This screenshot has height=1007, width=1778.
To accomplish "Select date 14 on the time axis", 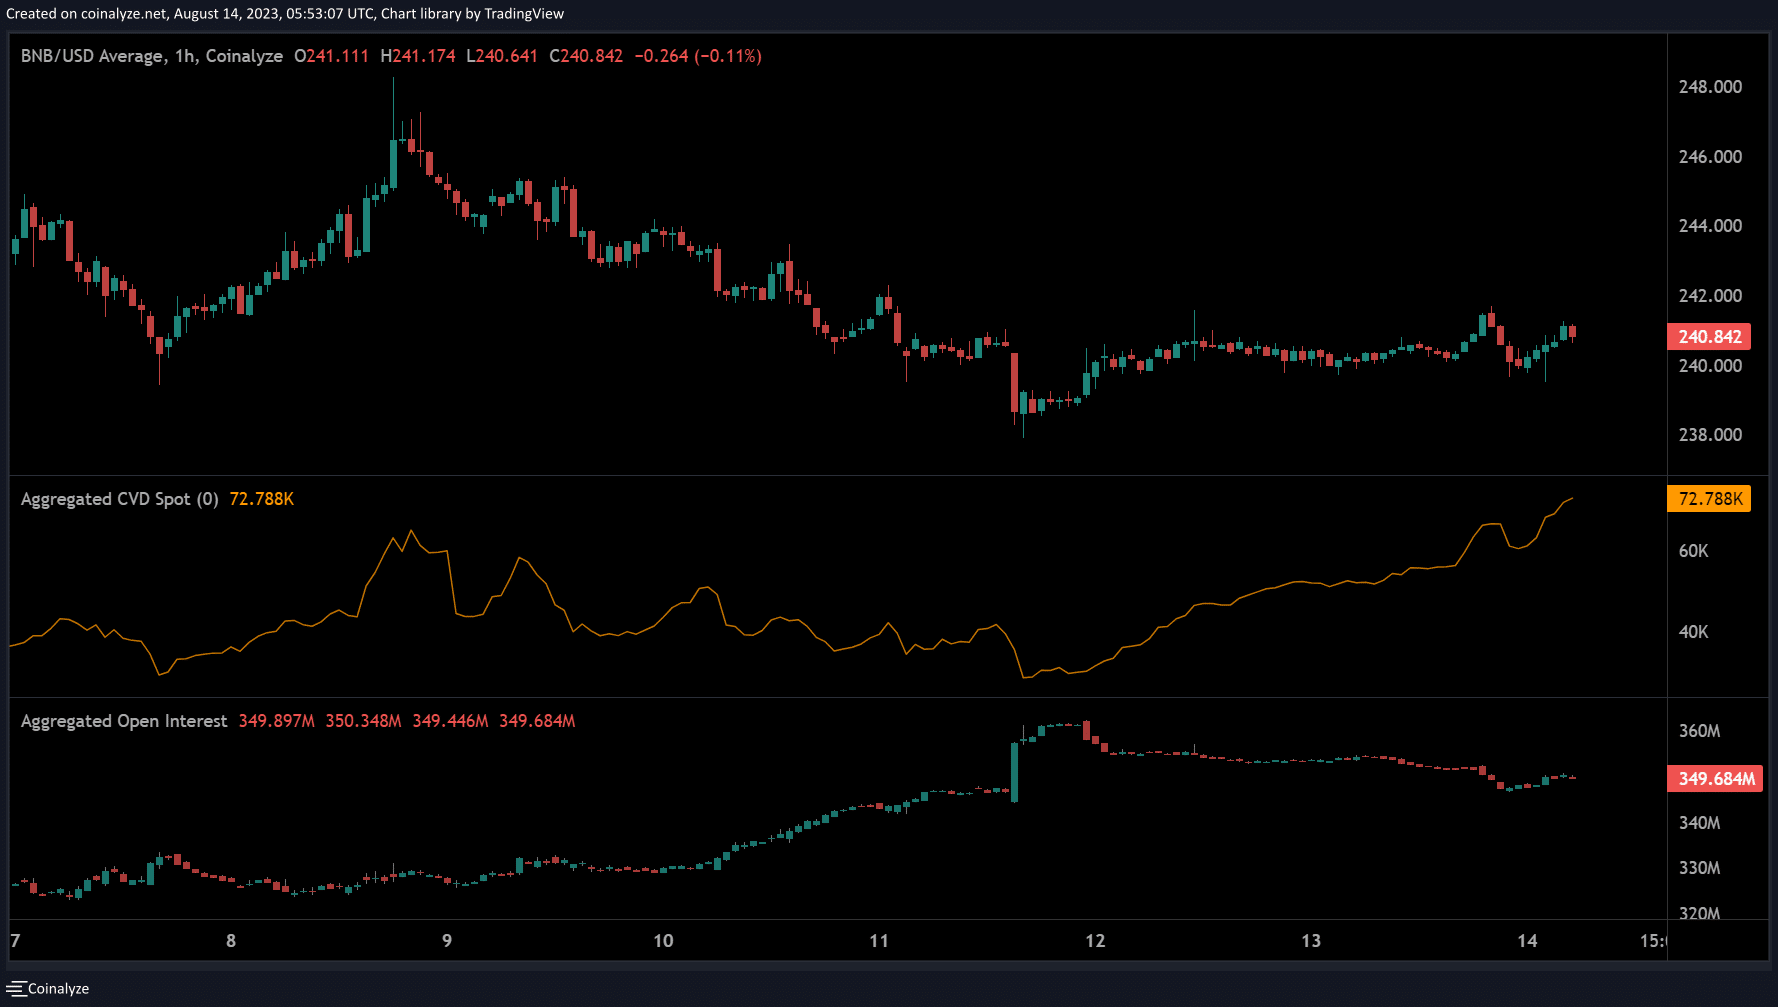I will coord(1527,941).
